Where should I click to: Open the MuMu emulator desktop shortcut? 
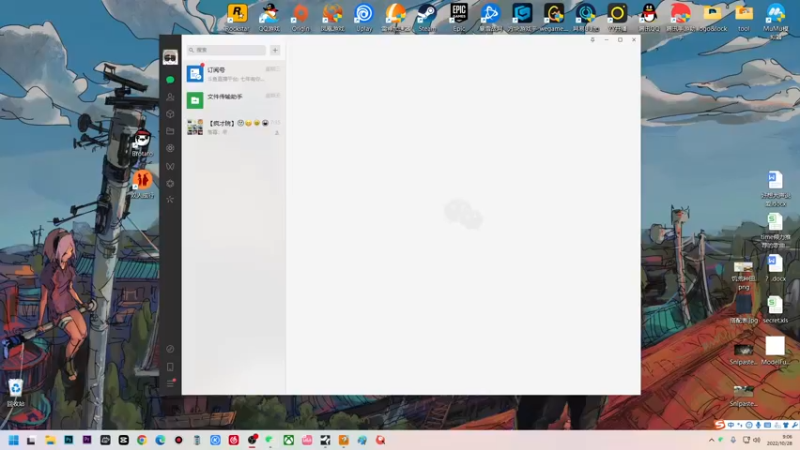[775, 20]
